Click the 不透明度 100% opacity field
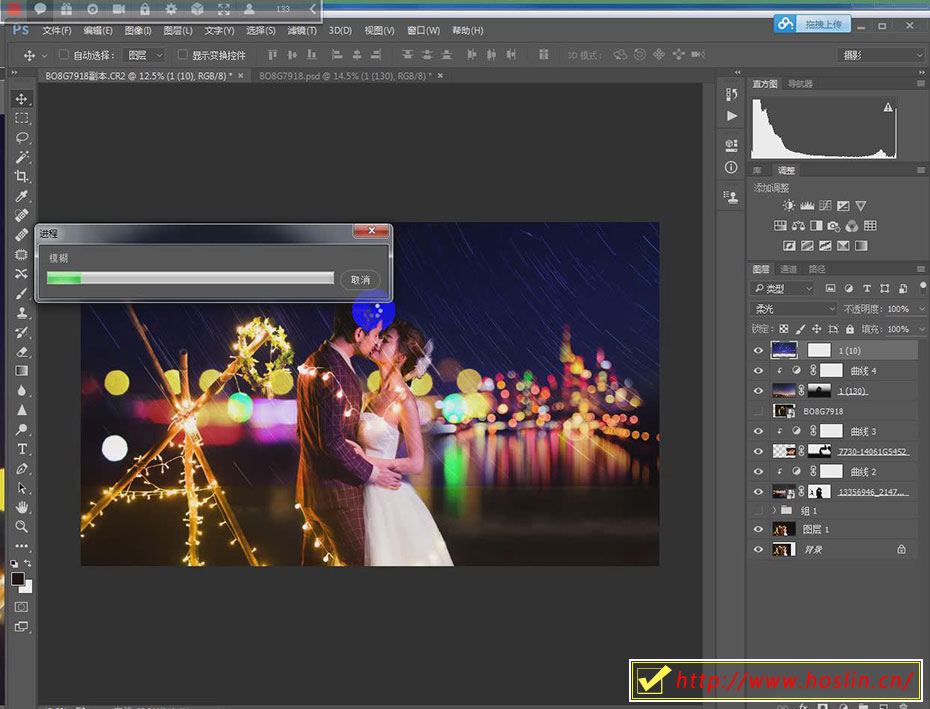 (x=898, y=309)
